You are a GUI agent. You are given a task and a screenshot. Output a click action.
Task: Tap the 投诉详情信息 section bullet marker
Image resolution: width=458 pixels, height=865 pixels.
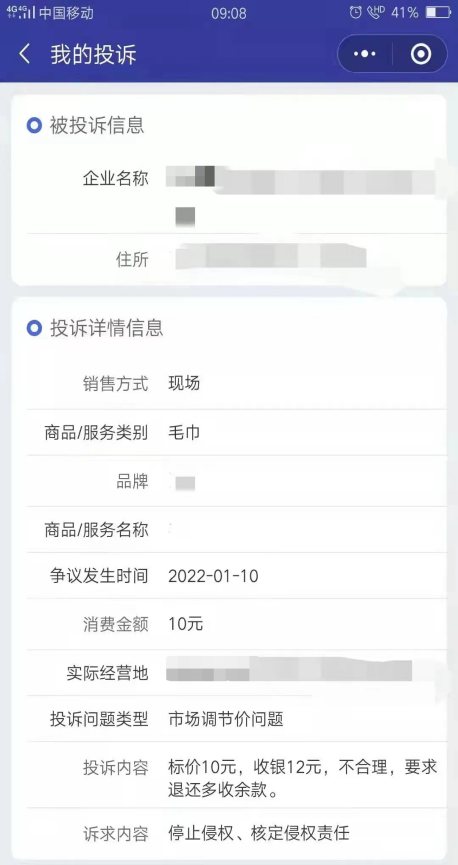coord(34,329)
